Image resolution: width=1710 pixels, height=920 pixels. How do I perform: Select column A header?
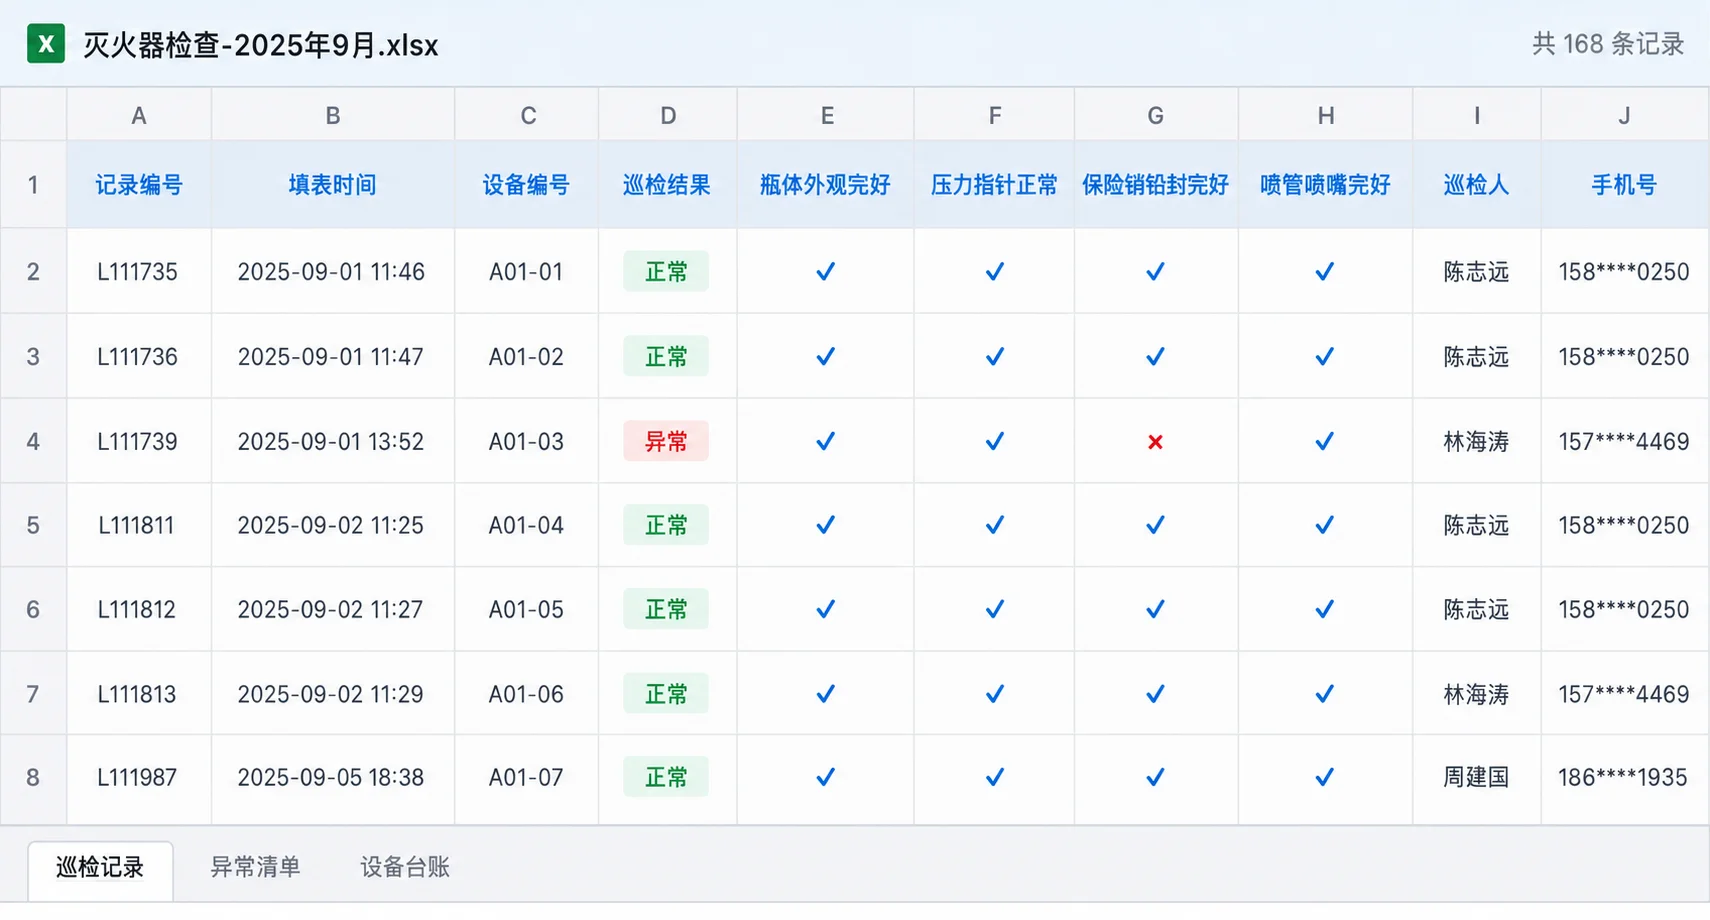coord(139,115)
